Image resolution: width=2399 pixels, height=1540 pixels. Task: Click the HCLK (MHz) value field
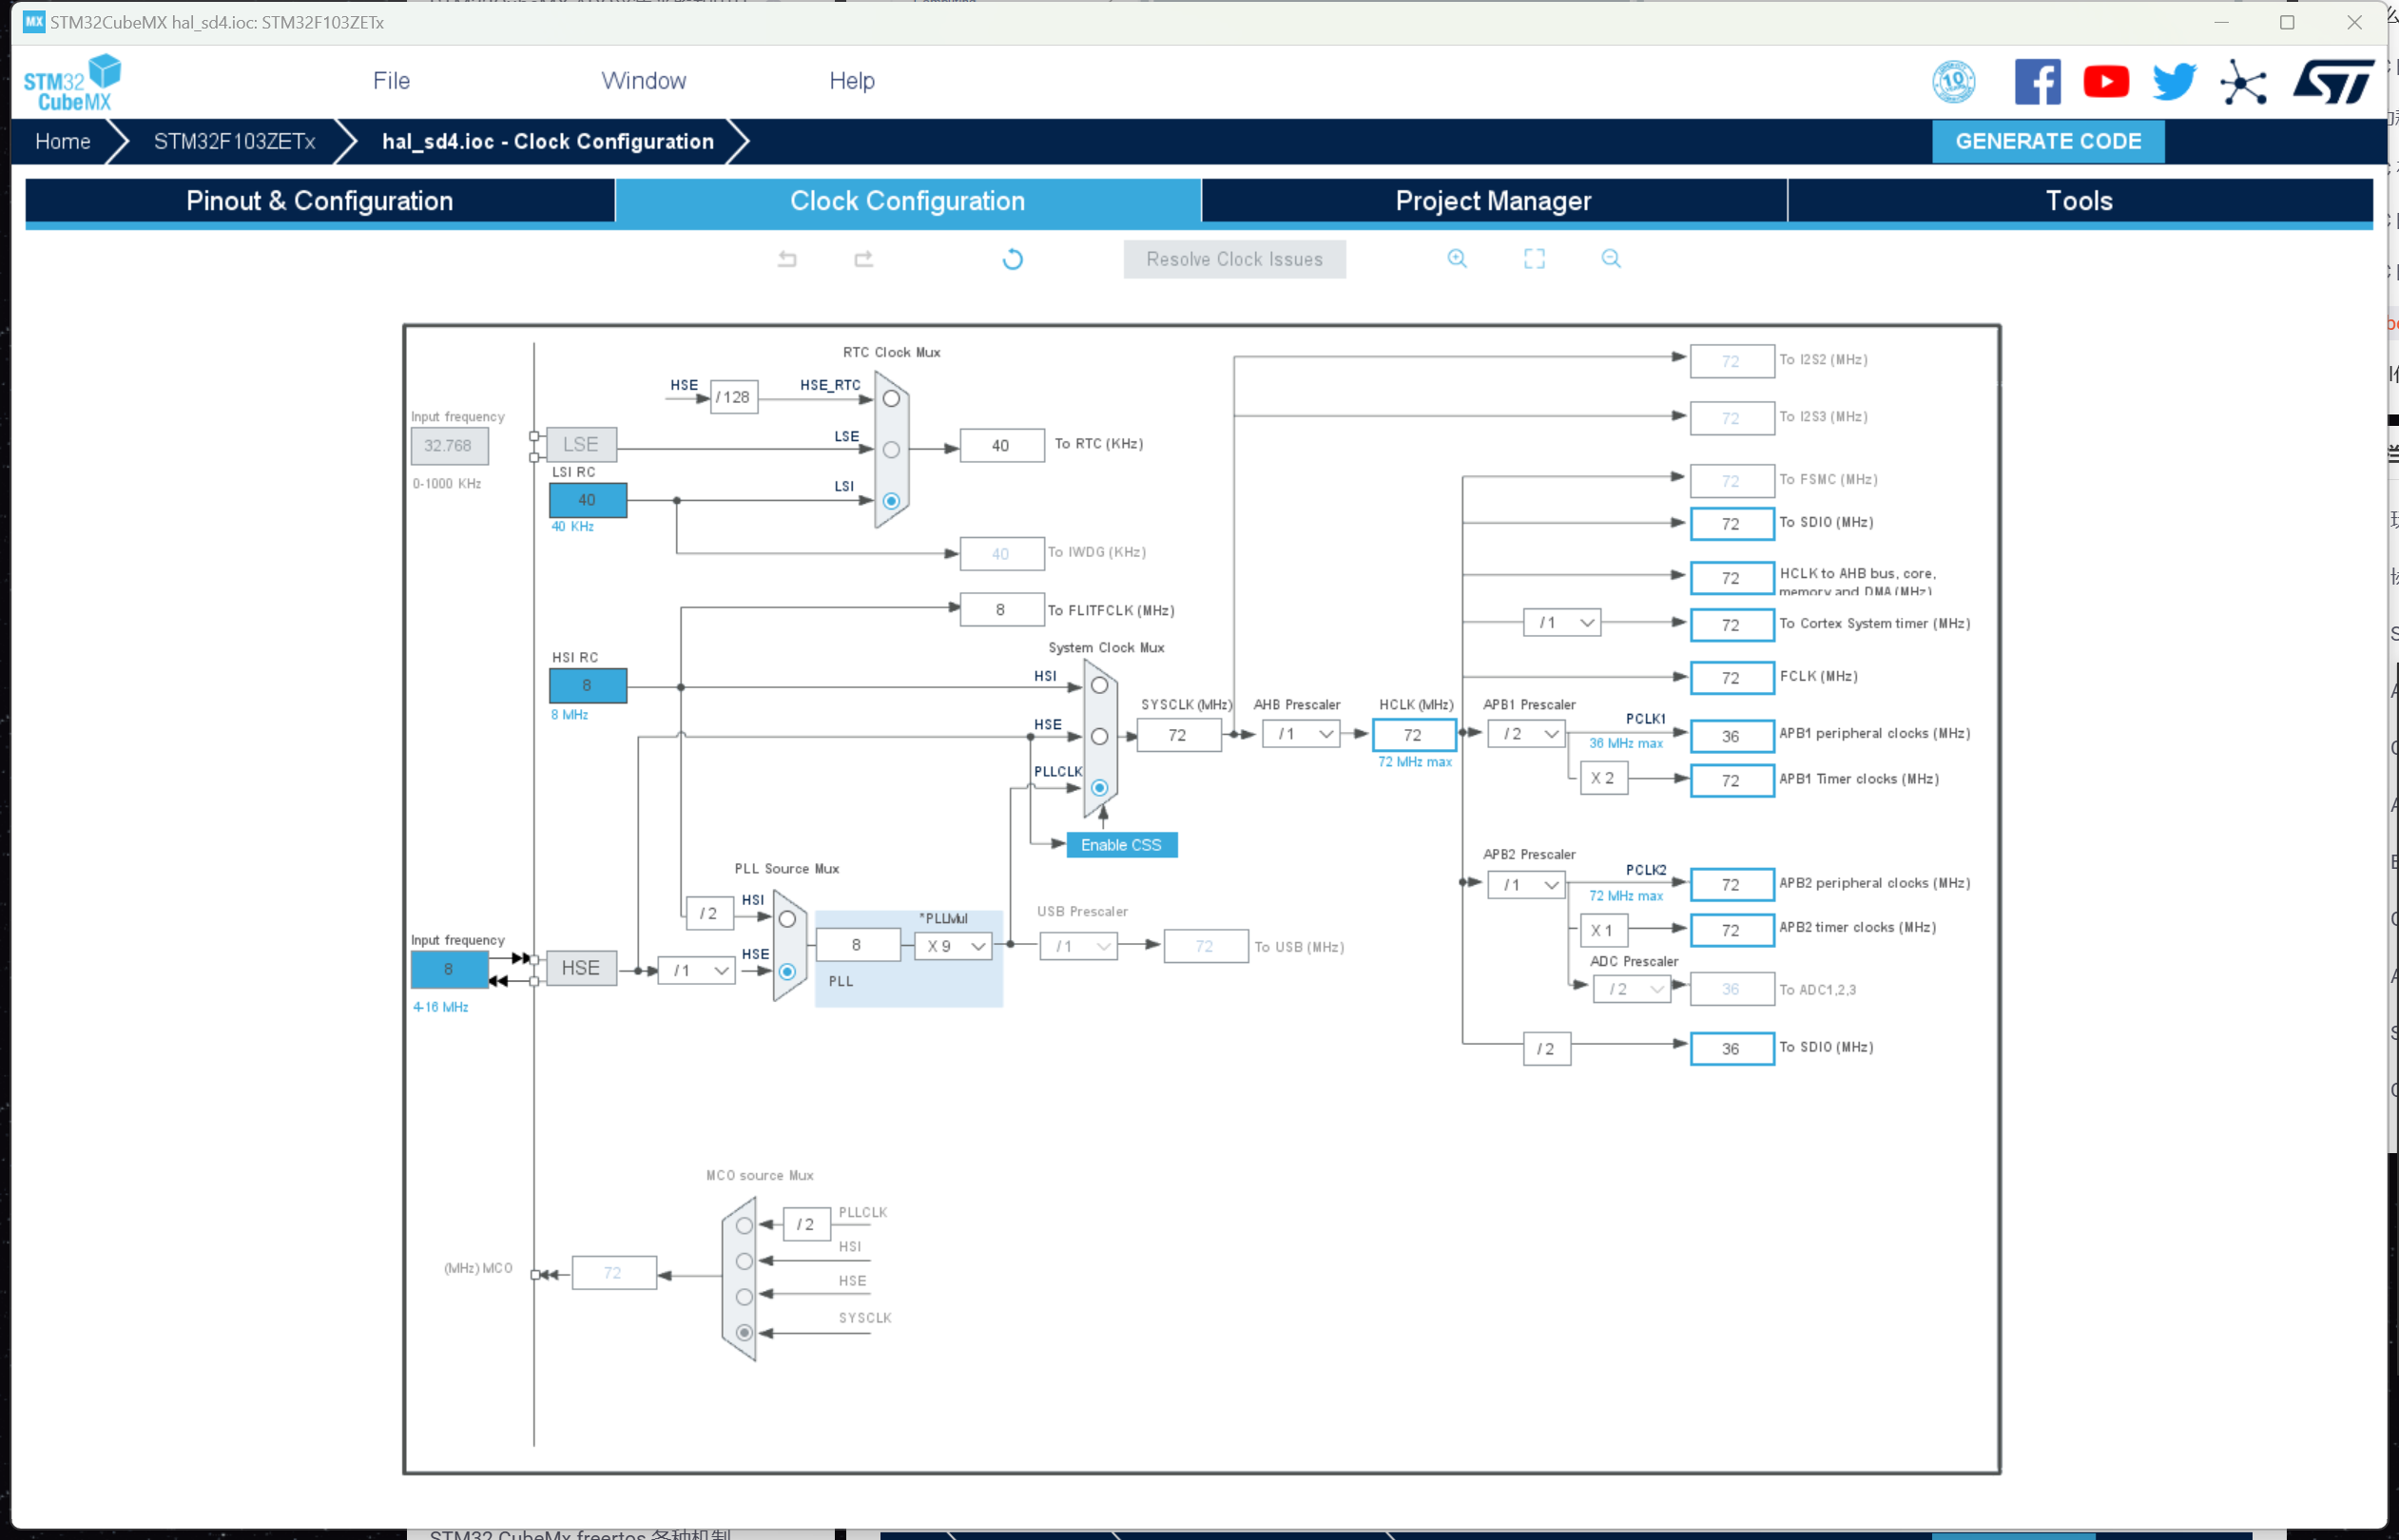(1413, 735)
